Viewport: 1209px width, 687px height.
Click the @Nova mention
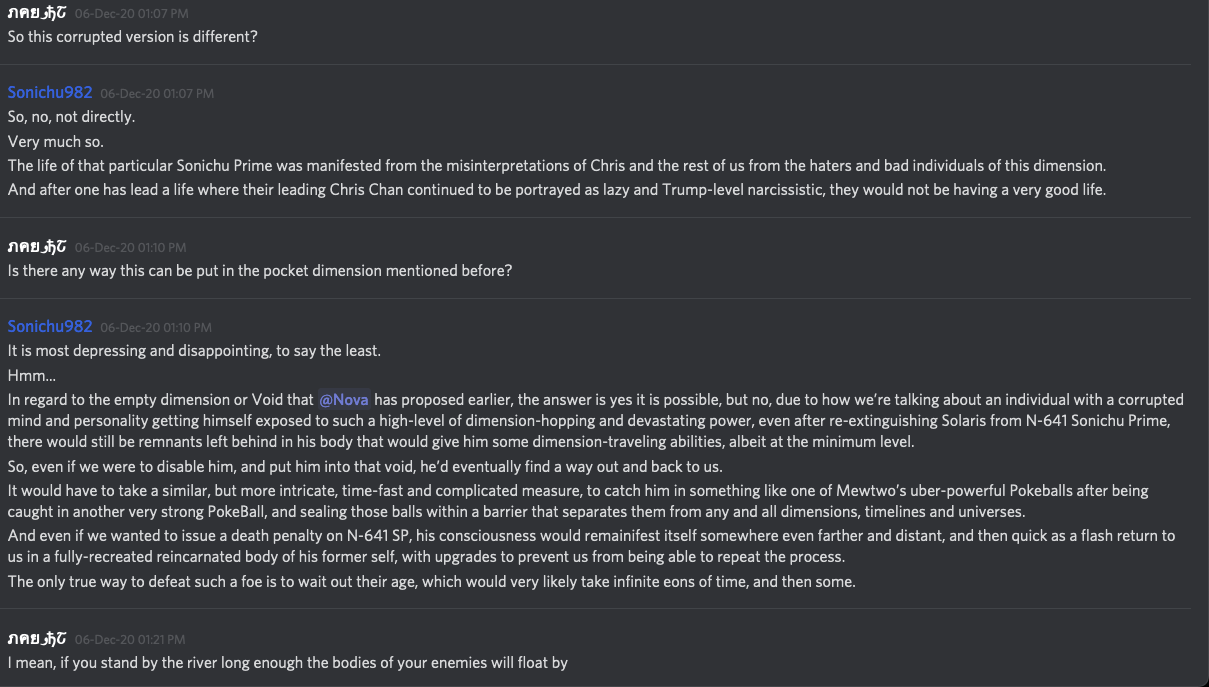click(344, 399)
